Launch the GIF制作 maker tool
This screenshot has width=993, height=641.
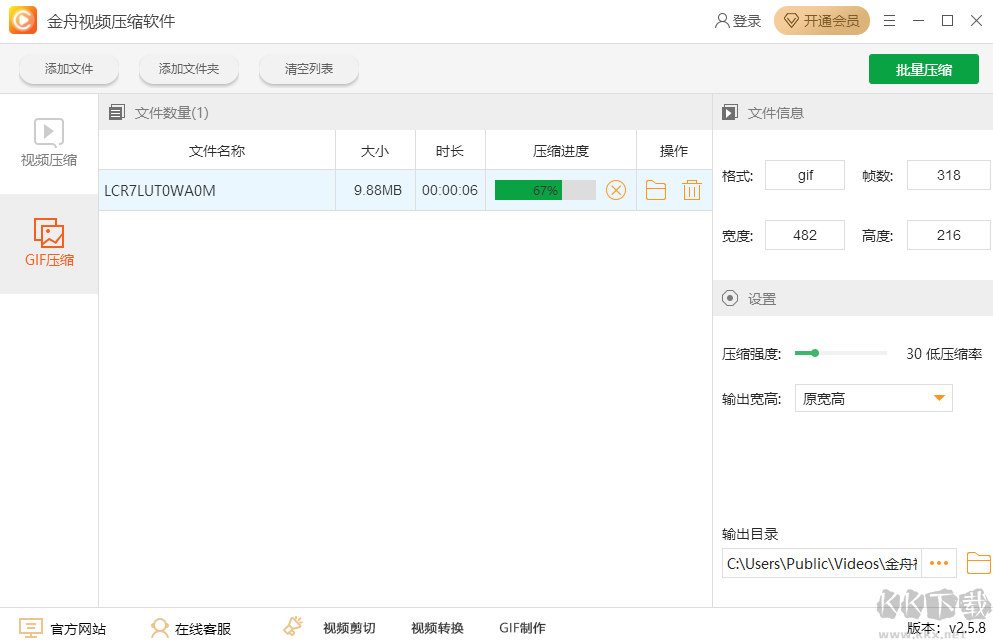point(521,627)
